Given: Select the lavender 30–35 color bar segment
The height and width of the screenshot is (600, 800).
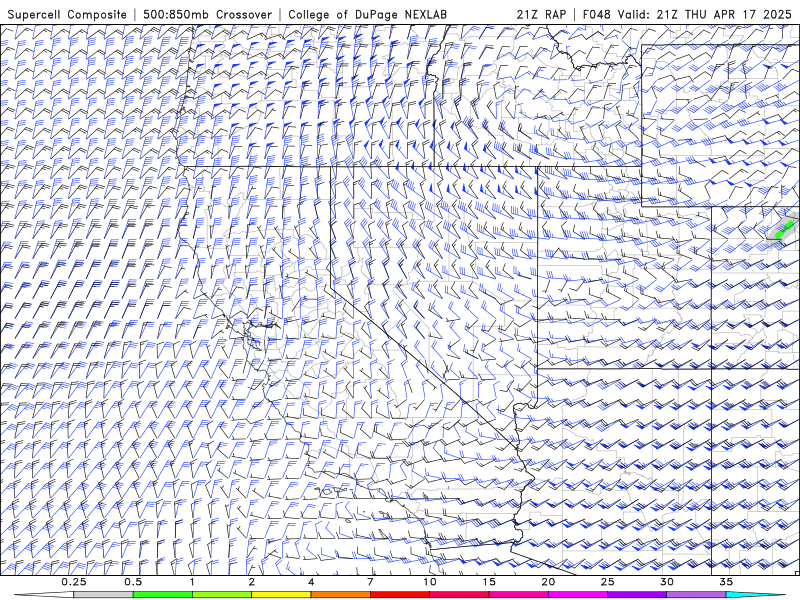Looking at the screenshot, I should [x=696, y=595].
